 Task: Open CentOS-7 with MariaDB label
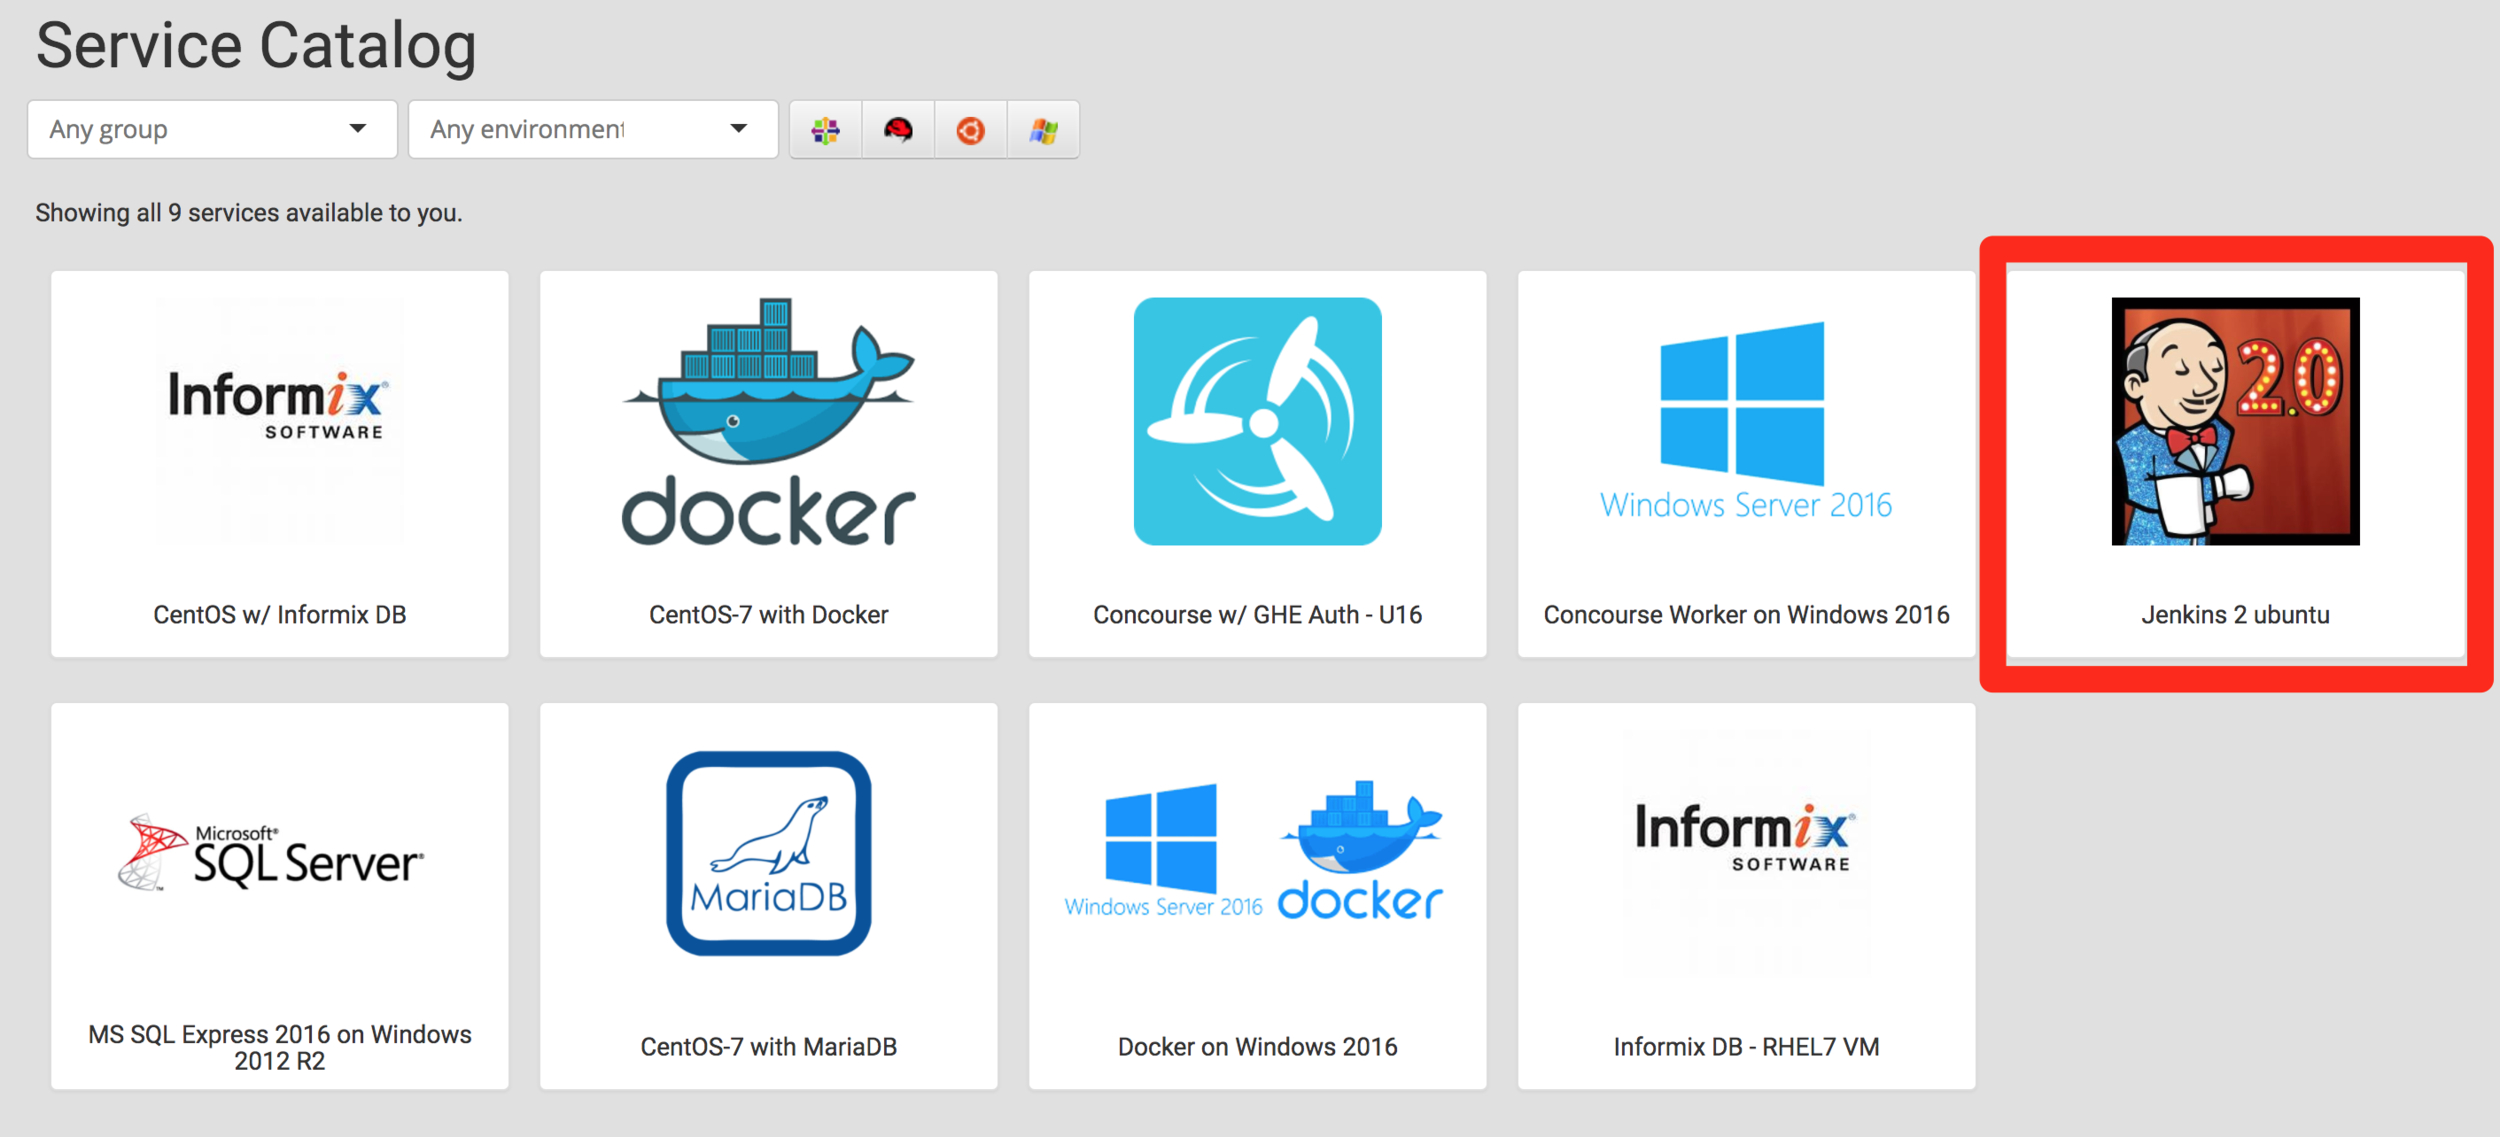coord(768,1046)
